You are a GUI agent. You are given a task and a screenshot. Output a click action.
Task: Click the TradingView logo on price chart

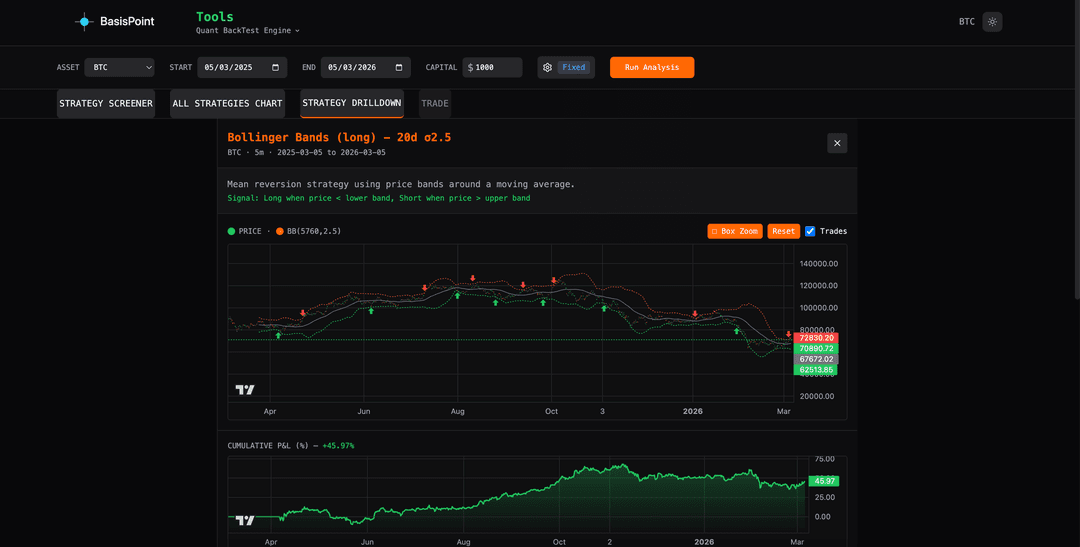point(245,389)
